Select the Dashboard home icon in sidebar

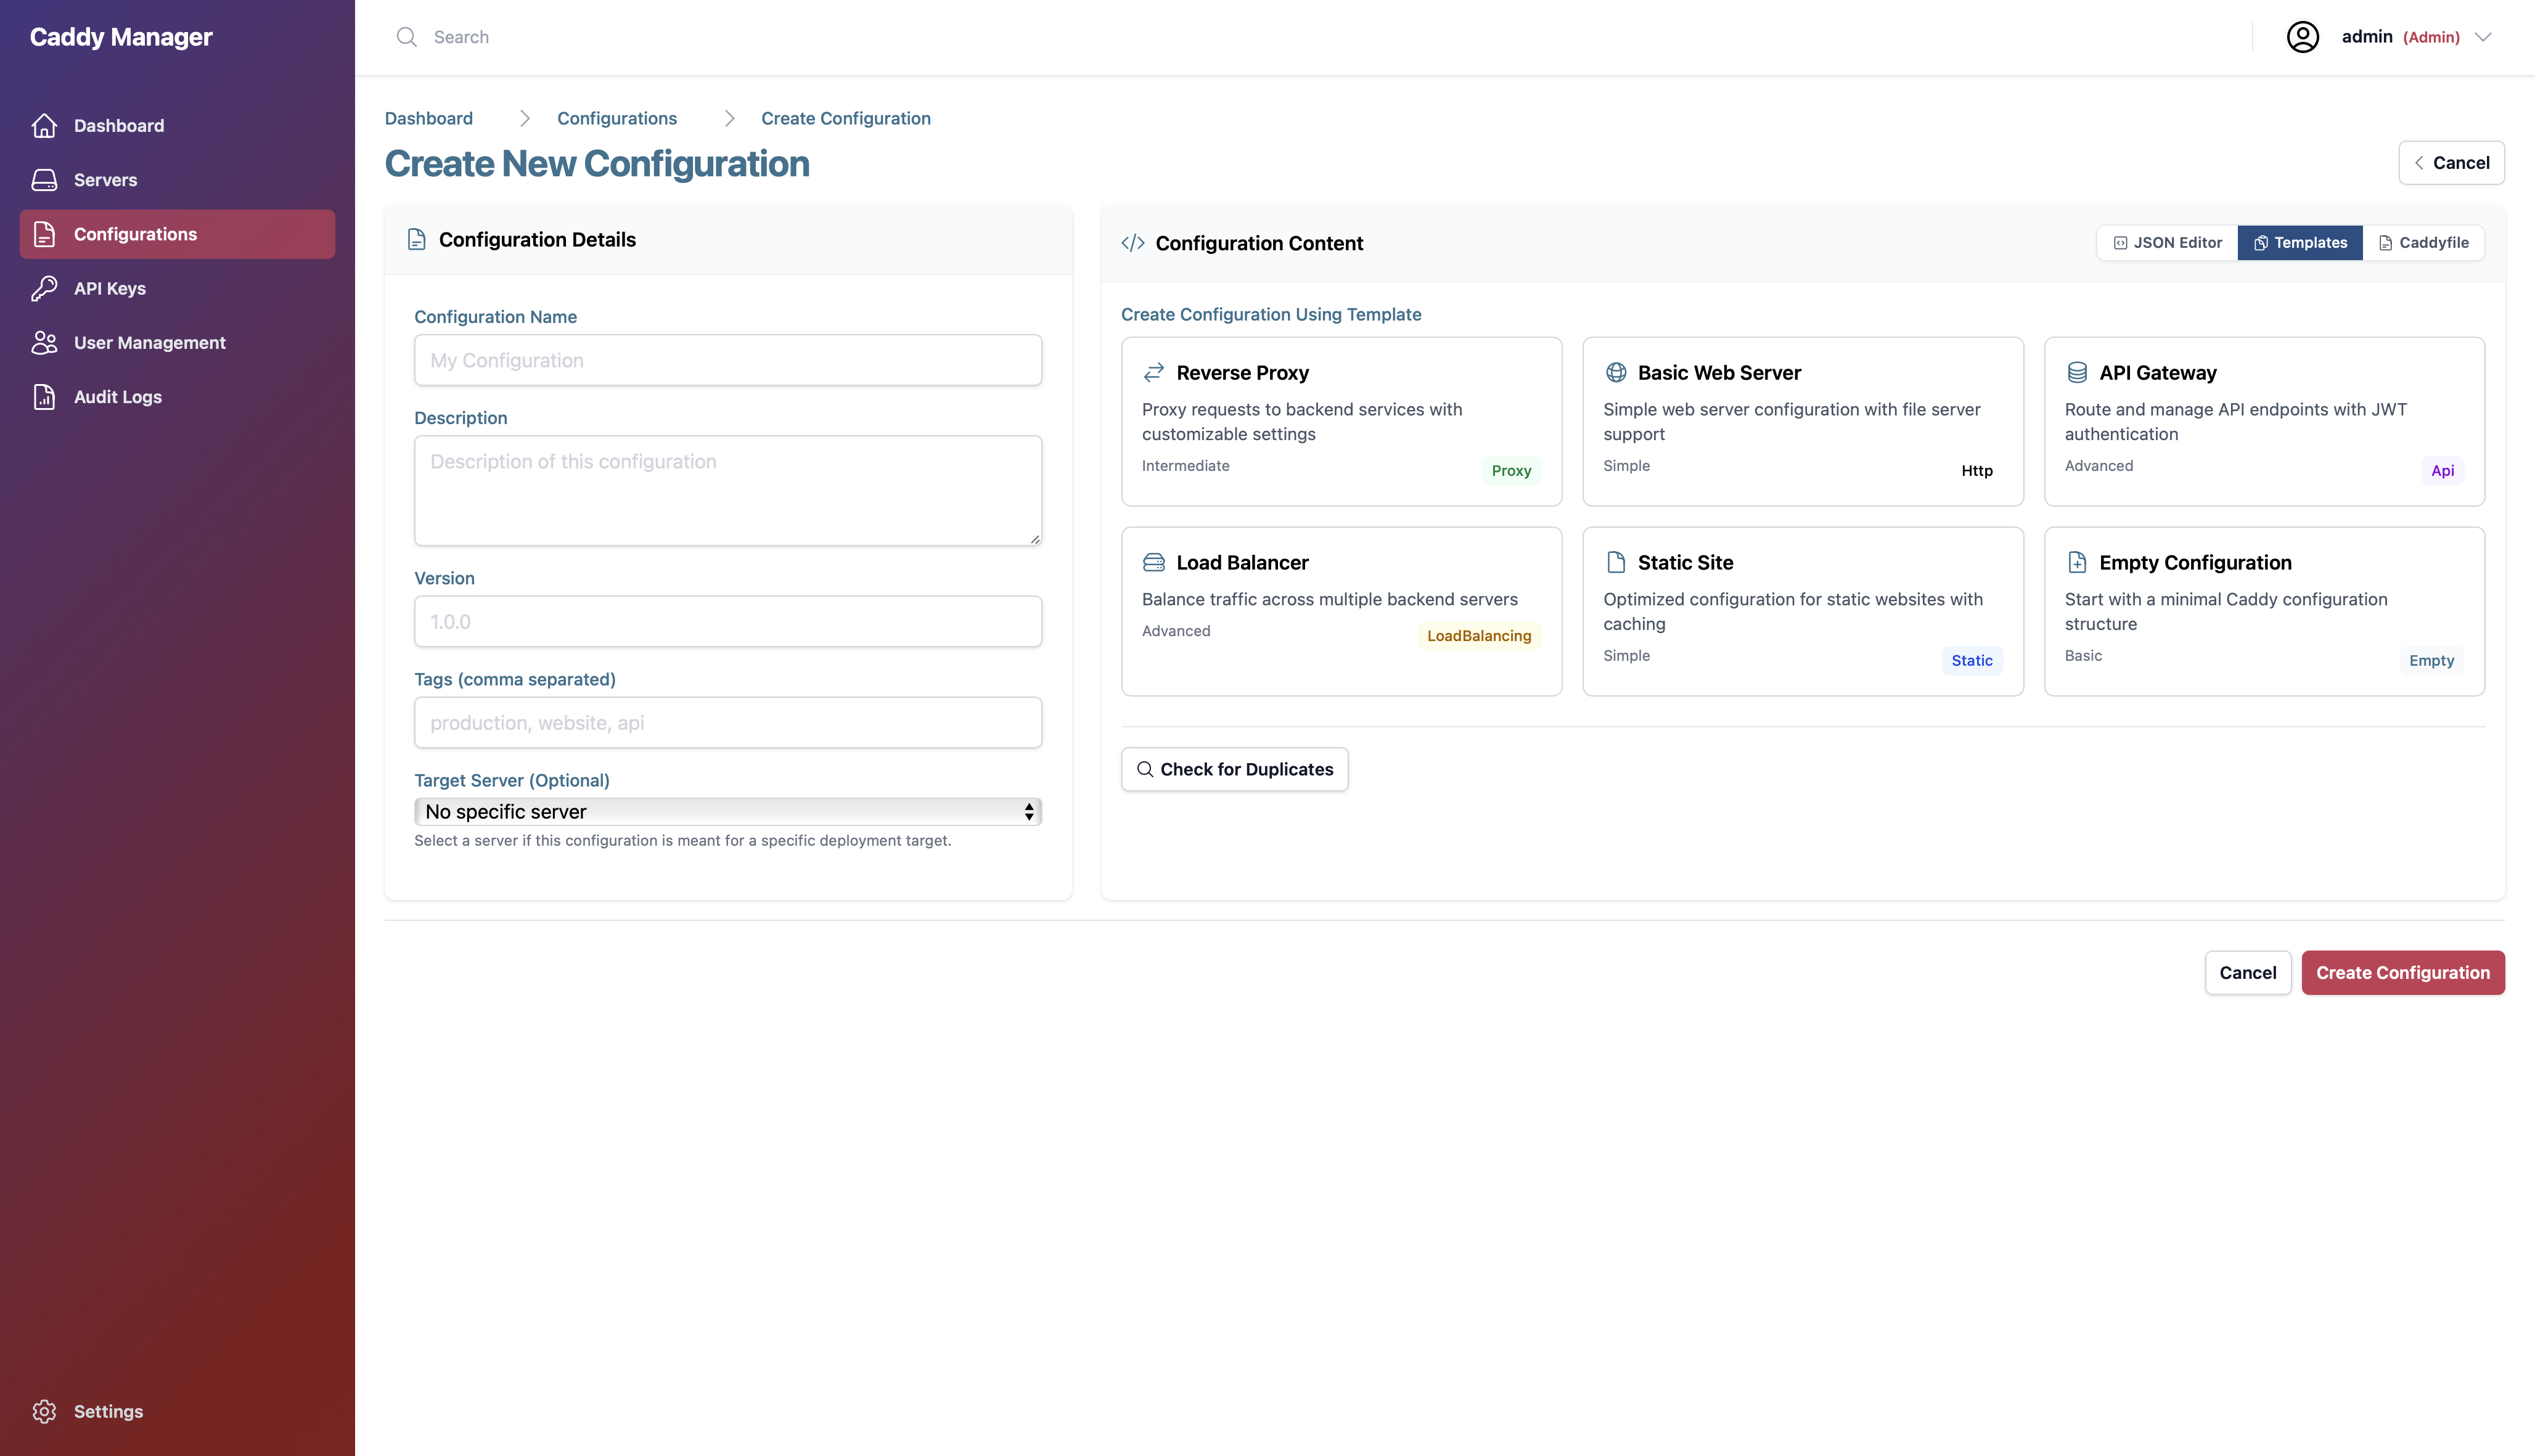[x=44, y=125]
